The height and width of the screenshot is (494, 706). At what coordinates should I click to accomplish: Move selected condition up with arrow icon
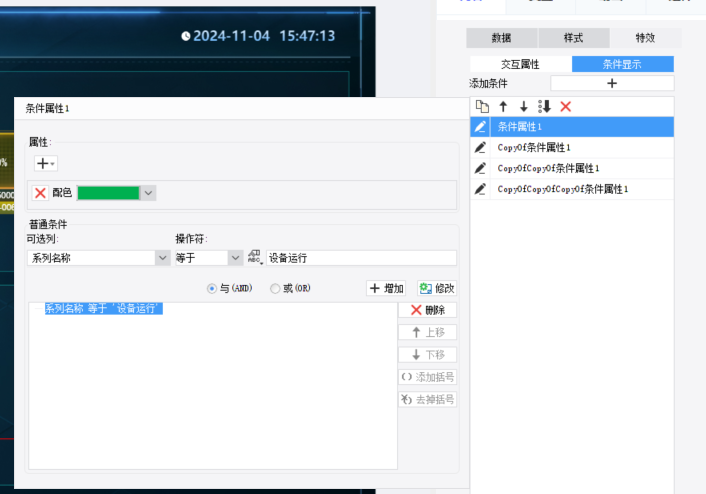[x=503, y=107]
